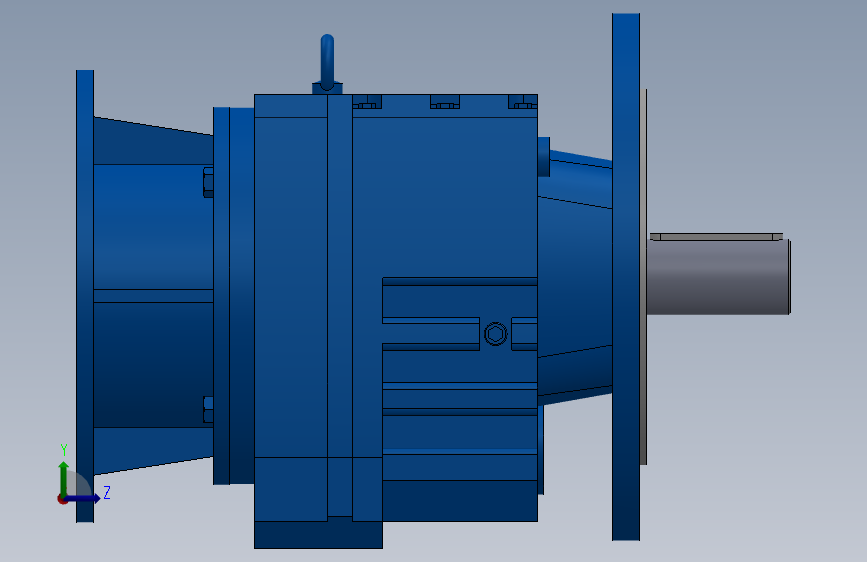Select the lower hex bolt on adapter flange

pyautogui.click(x=208, y=410)
